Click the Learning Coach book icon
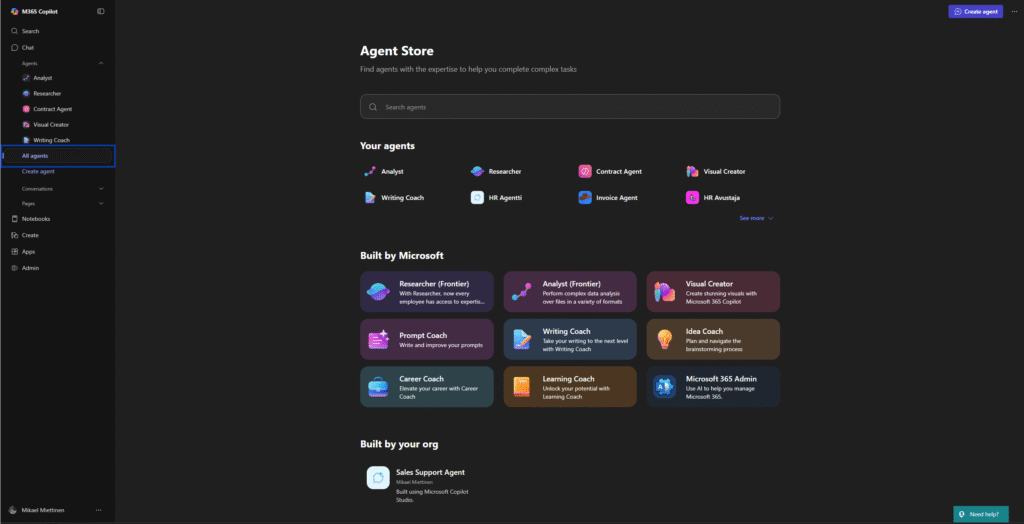This screenshot has height=524, width=1024. [x=521, y=387]
